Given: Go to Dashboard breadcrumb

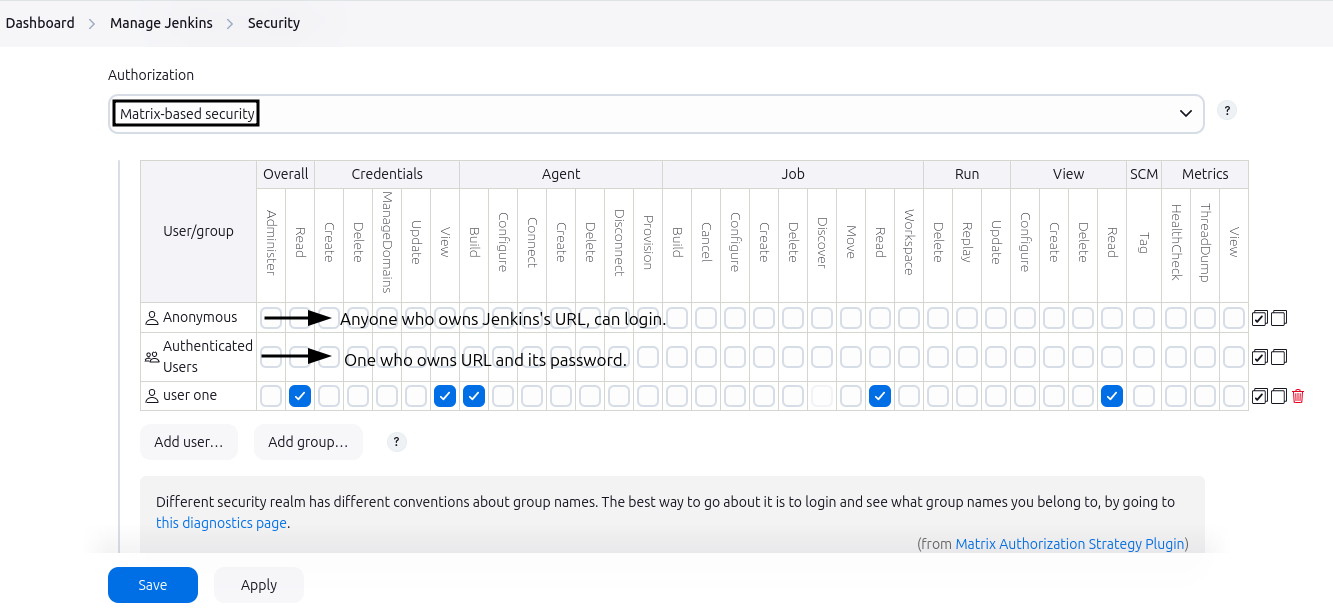Looking at the screenshot, I should 40,23.
